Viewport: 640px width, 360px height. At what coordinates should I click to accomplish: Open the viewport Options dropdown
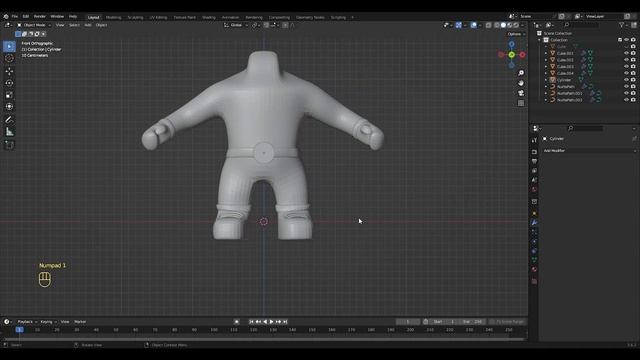[516, 34]
